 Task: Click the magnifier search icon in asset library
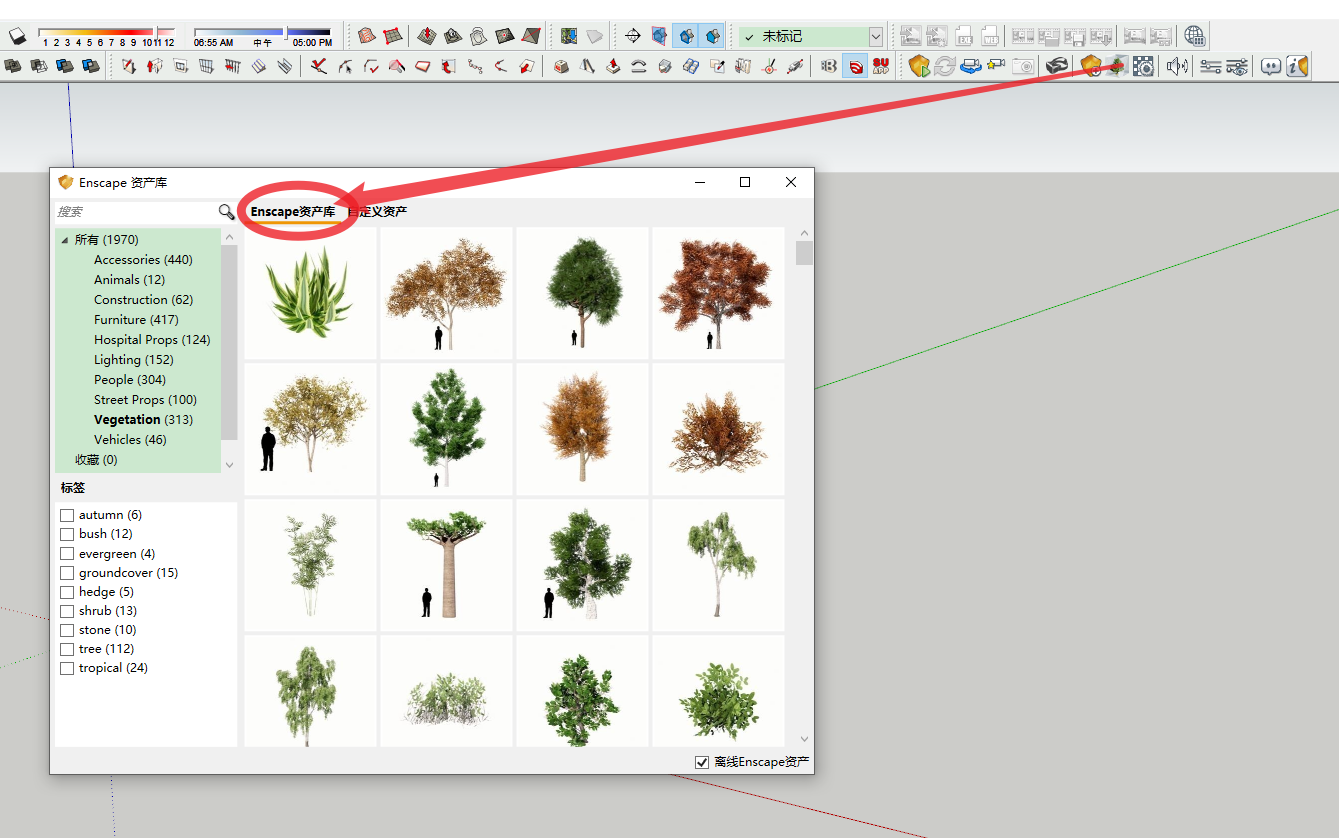(227, 212)
